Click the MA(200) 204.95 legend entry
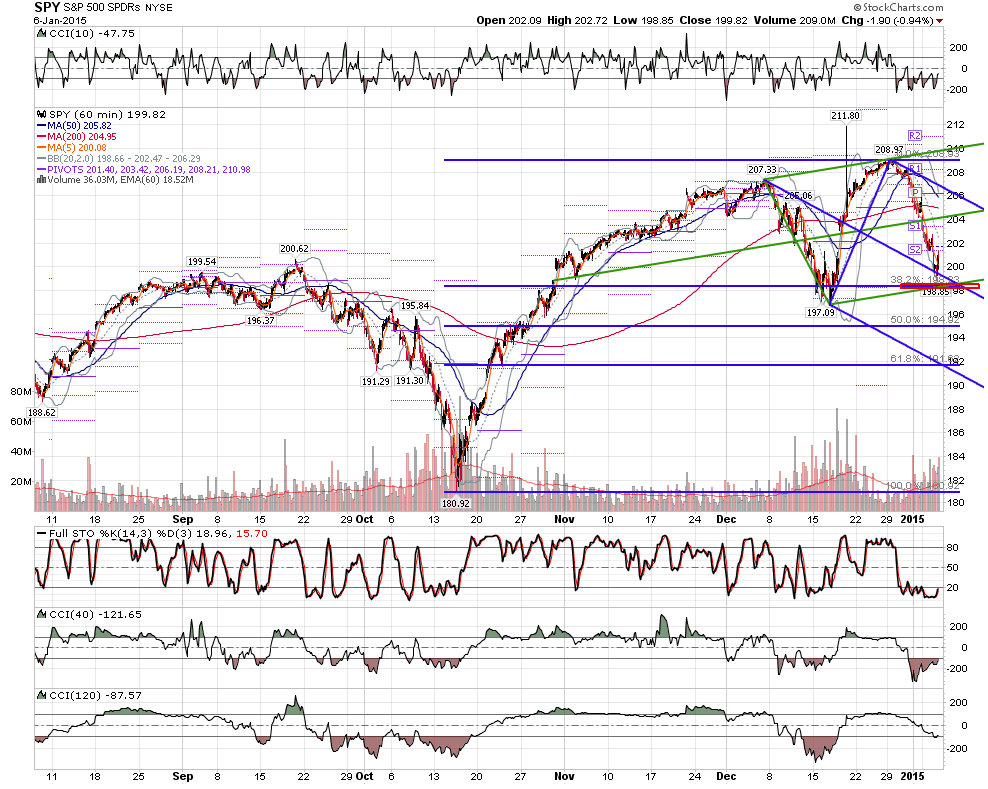The width and height of the screenshot is (988, 789). (77, 137)
